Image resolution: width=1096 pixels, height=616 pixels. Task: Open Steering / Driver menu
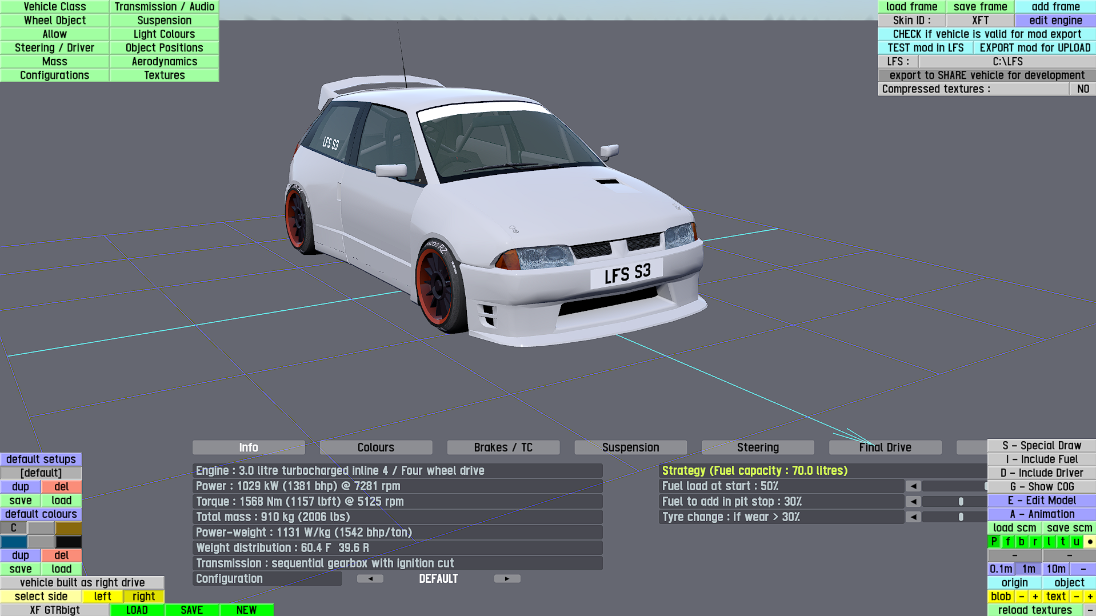point(55,48)
